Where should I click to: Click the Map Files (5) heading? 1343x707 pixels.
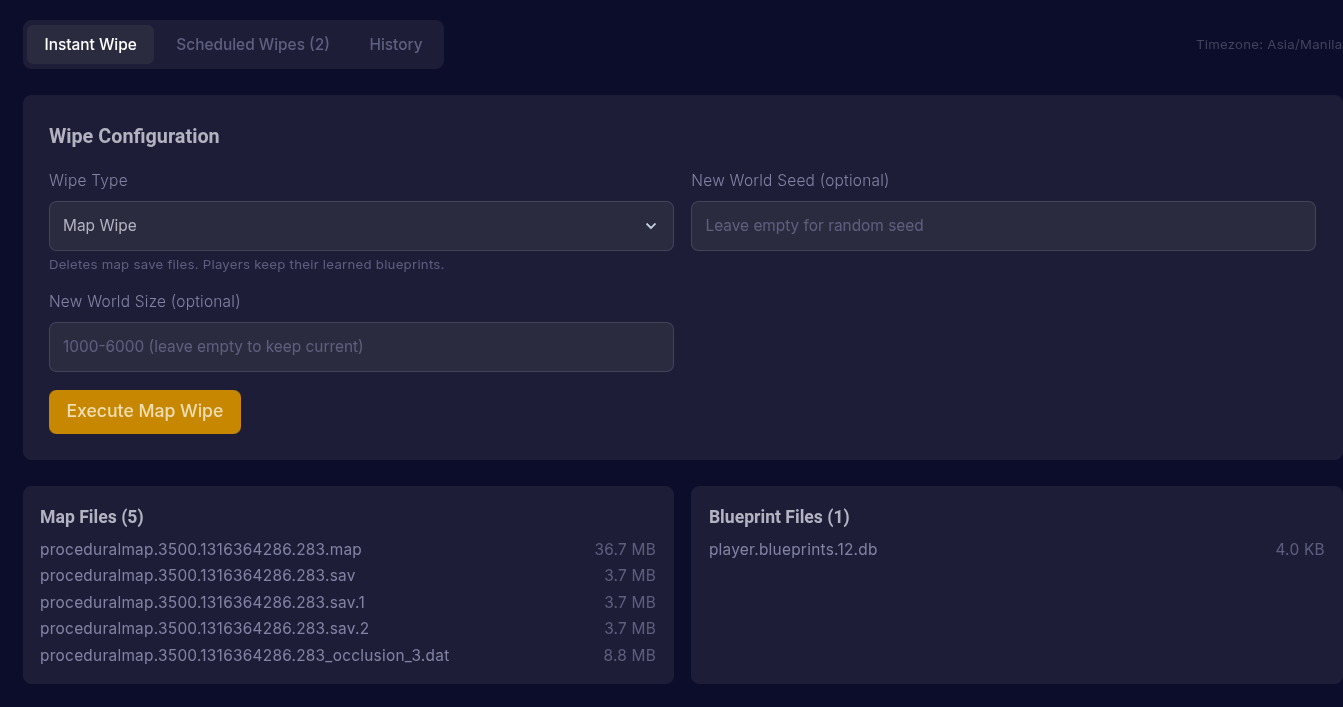pos(92,517)
